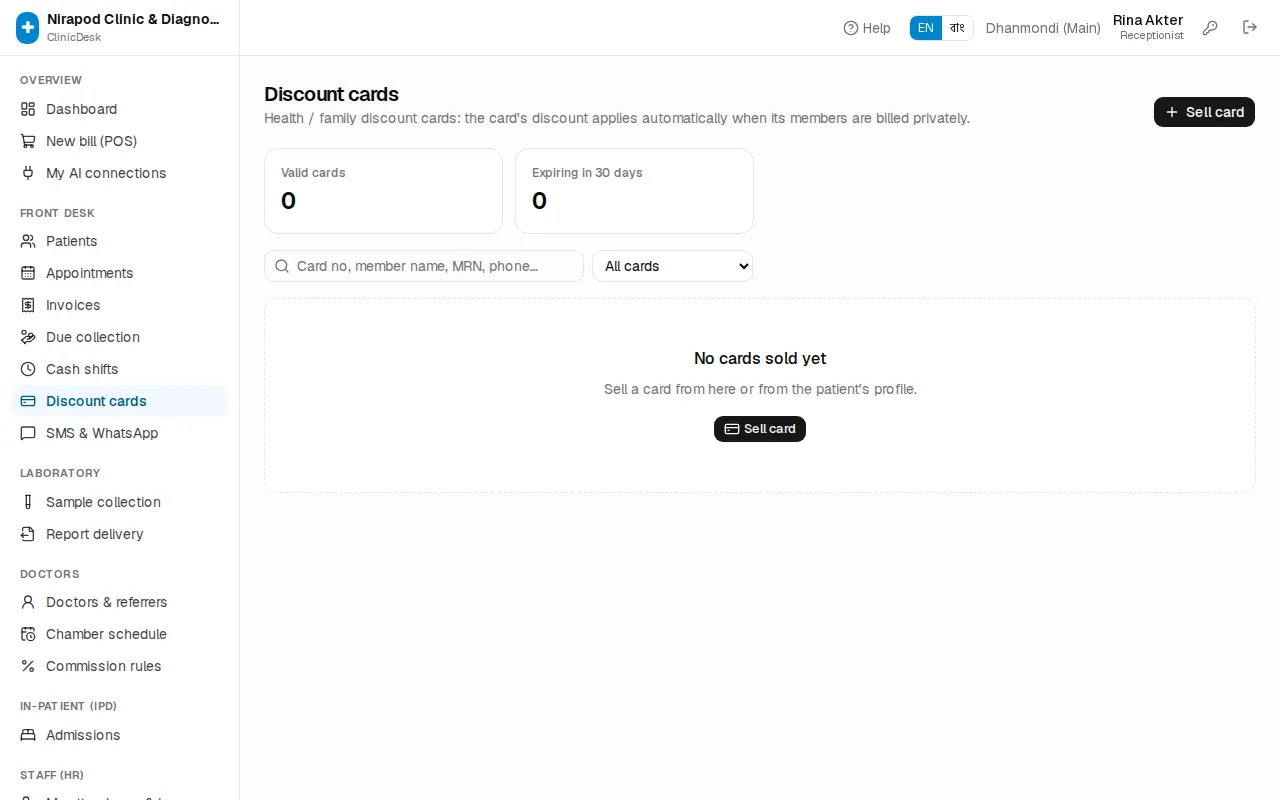The height and width of the screenshot is (800, 1280).
Task: Click the Rina Akter user name
Action: [x=1148, y=20]
